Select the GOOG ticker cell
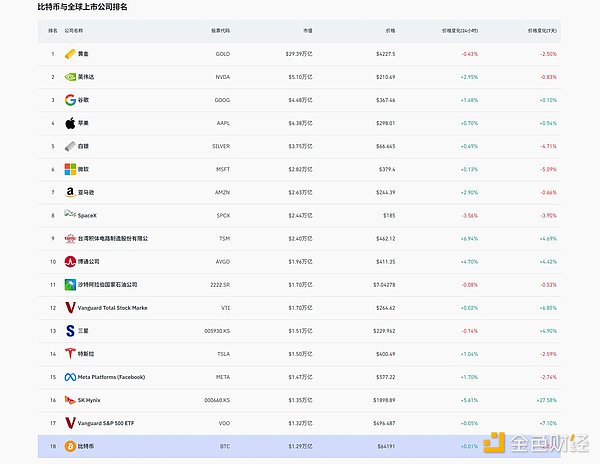Viewport: 600px width, 464px height. [222, 100]
